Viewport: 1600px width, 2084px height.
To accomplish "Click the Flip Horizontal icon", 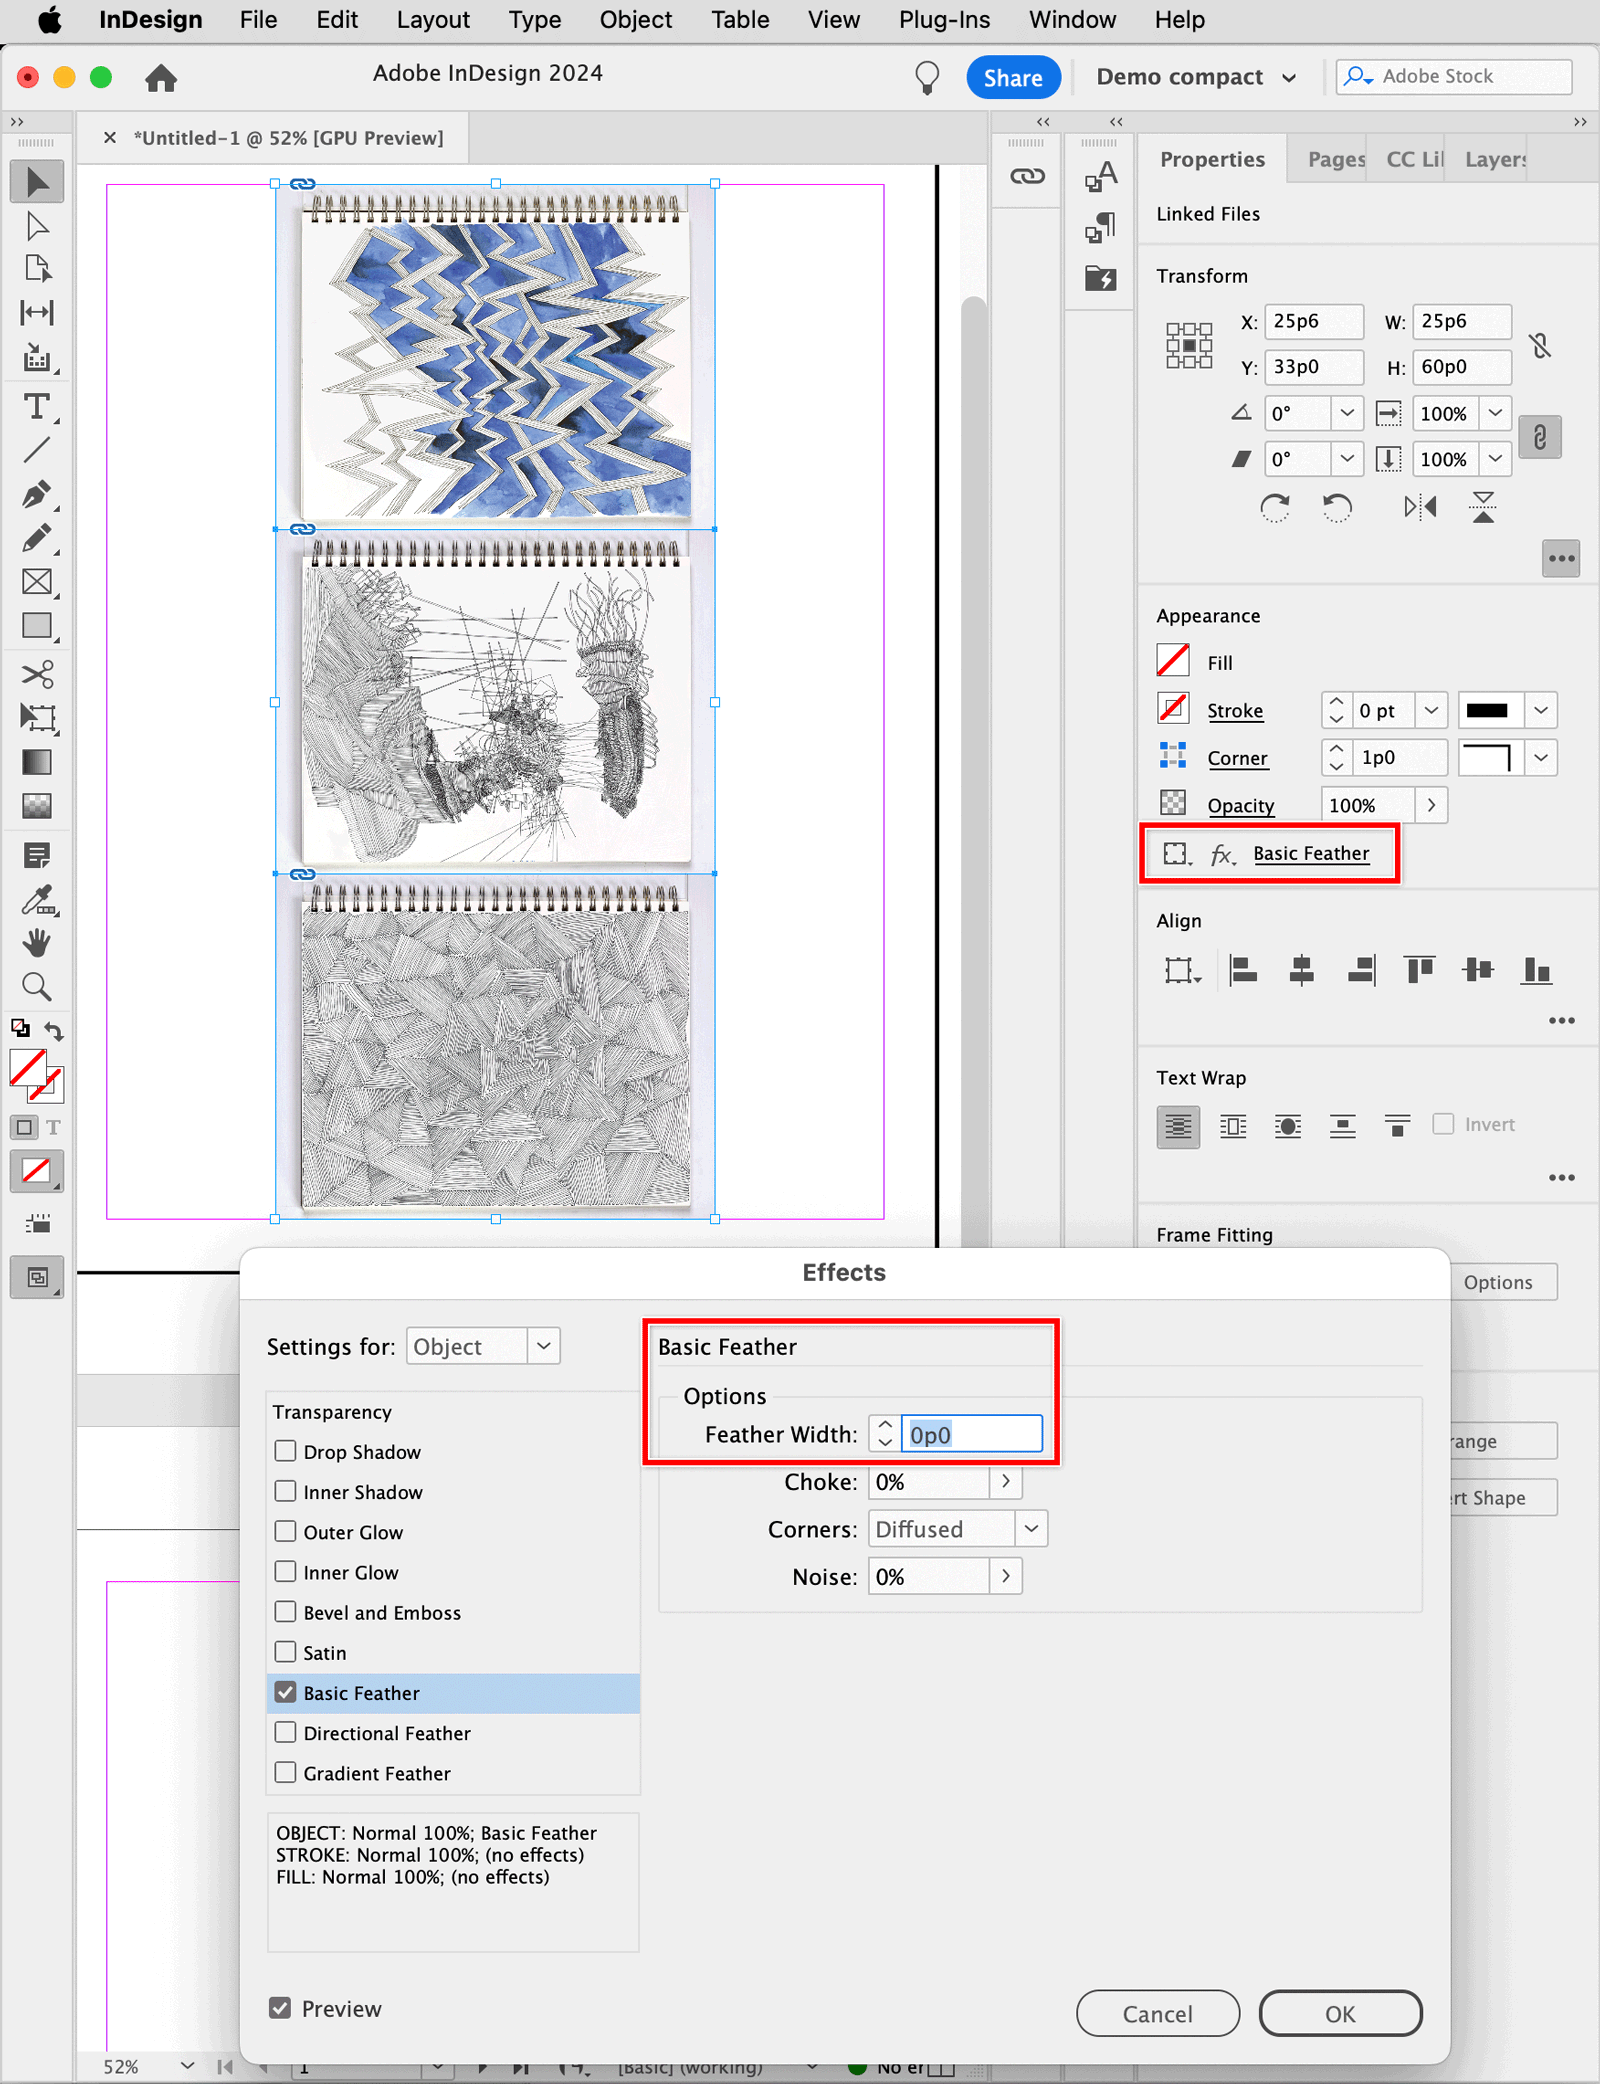I will pos(1420,508).
